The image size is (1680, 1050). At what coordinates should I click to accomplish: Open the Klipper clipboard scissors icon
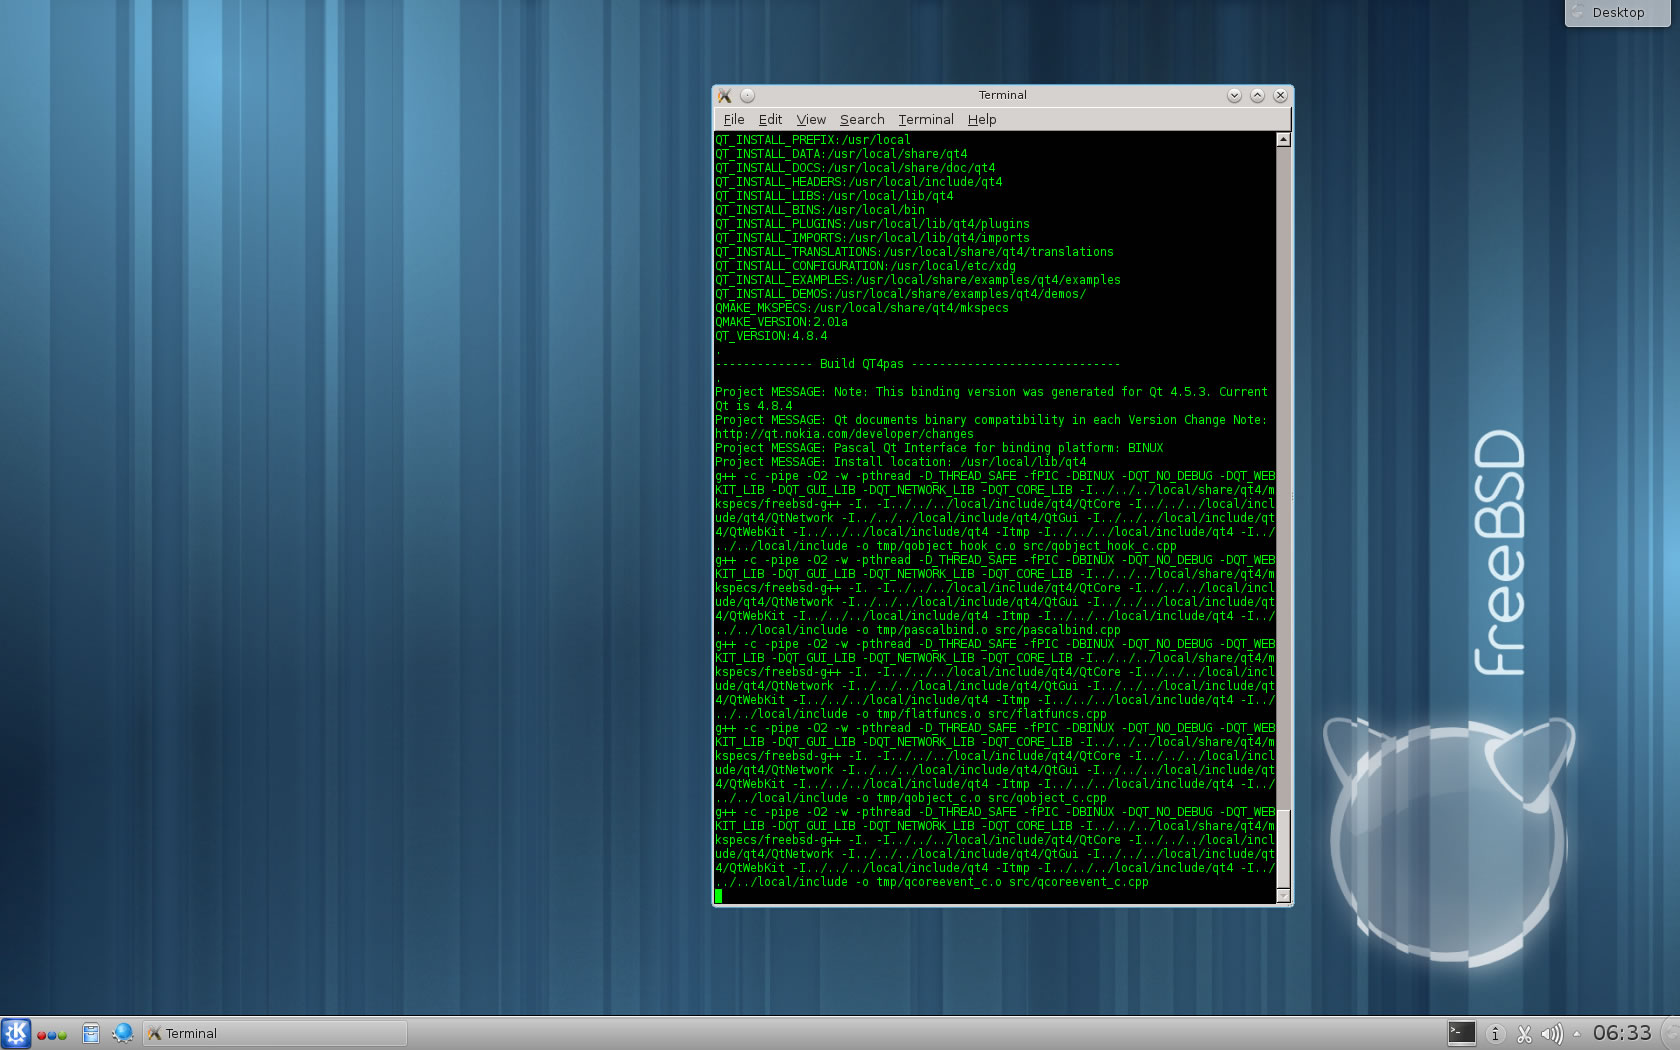1524,1034
